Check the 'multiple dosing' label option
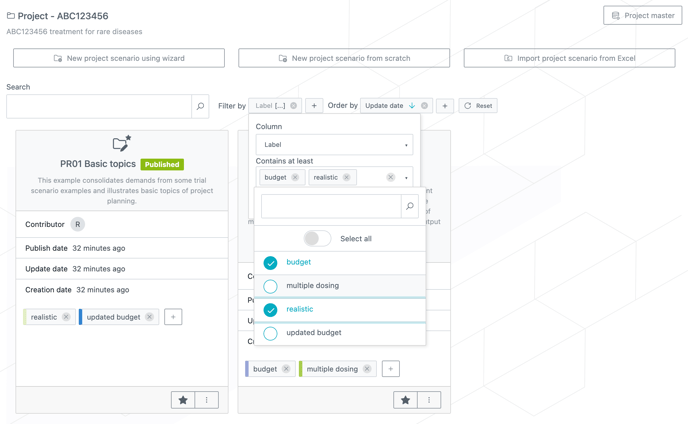Screen dimensions: 688x424 pyautogui.click(x=270, y=286)
